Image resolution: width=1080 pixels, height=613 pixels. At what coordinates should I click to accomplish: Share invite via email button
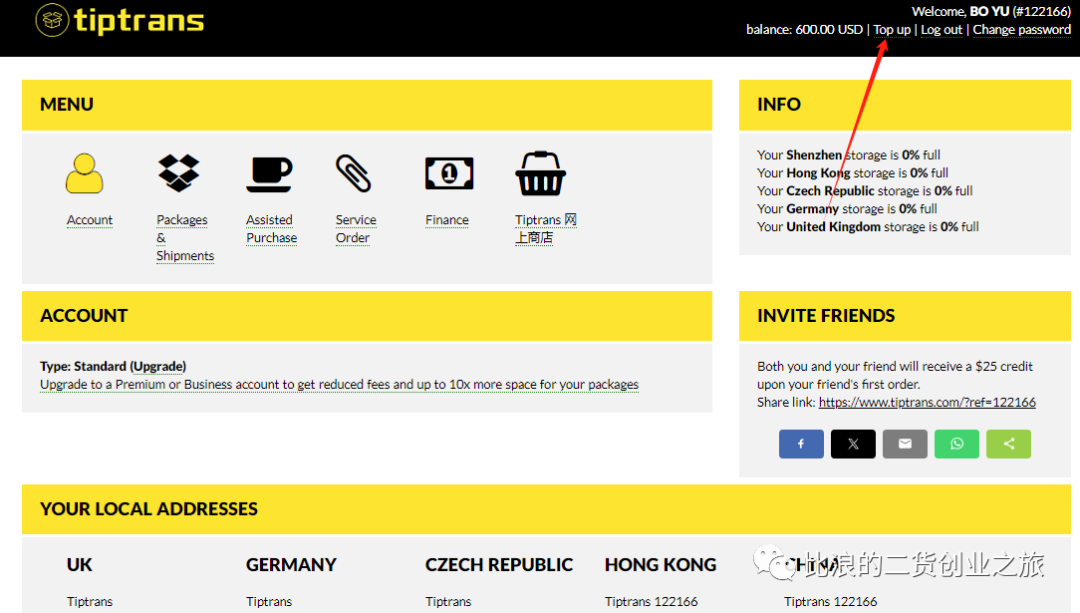pos(905,444)
